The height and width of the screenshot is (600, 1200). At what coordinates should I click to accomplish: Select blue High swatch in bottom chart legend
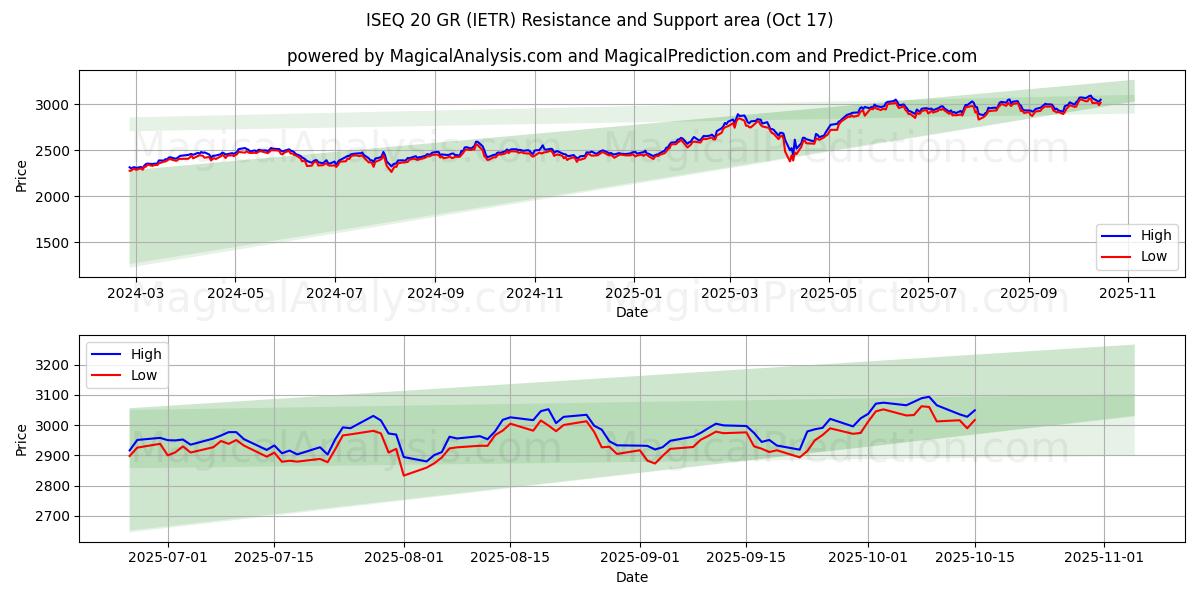coord(106,354)
